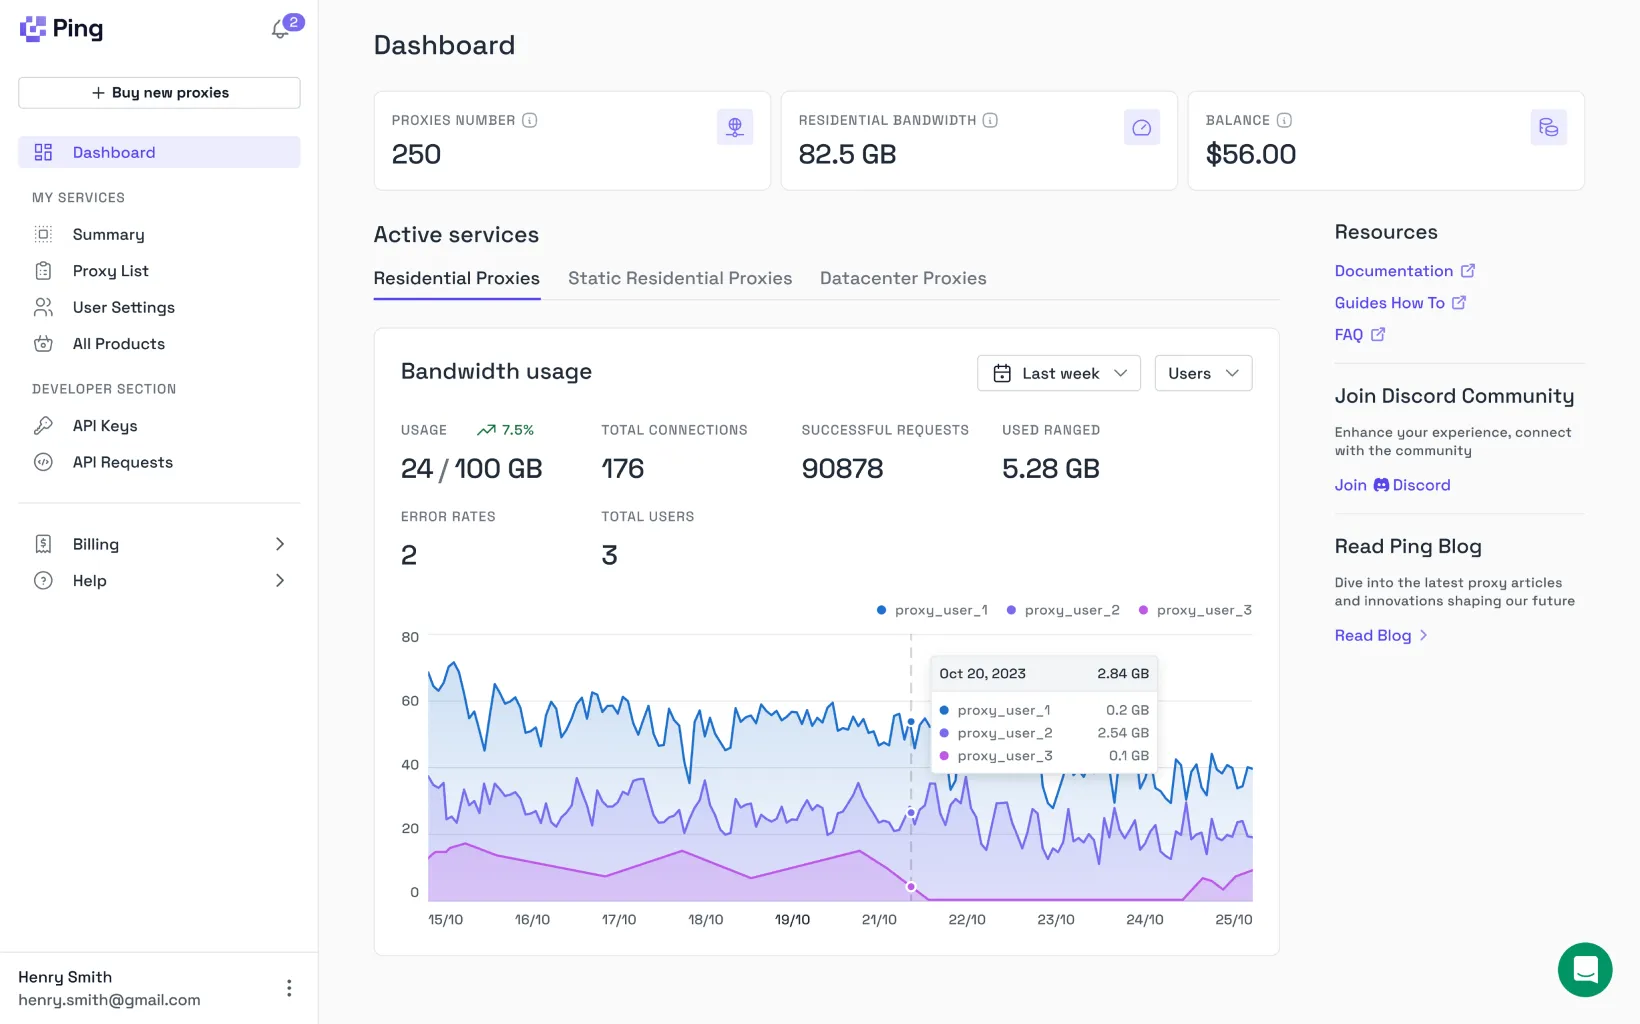Open Henry Smith's account options menu

[289, 988]
